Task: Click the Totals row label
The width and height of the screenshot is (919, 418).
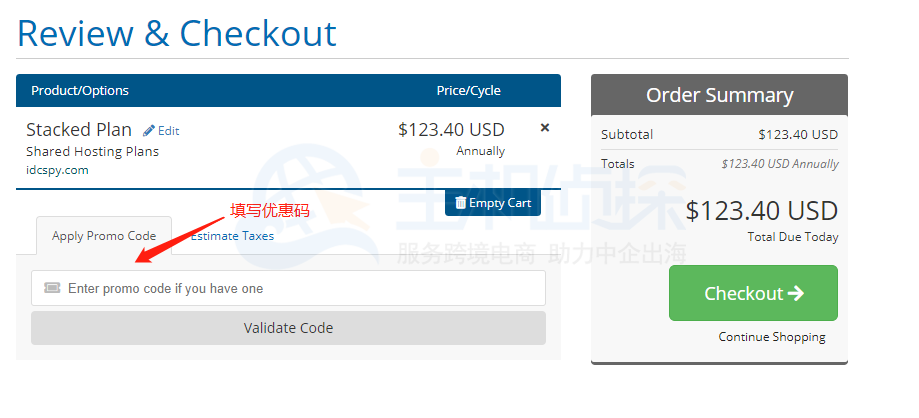Action: tap(620, 164)
